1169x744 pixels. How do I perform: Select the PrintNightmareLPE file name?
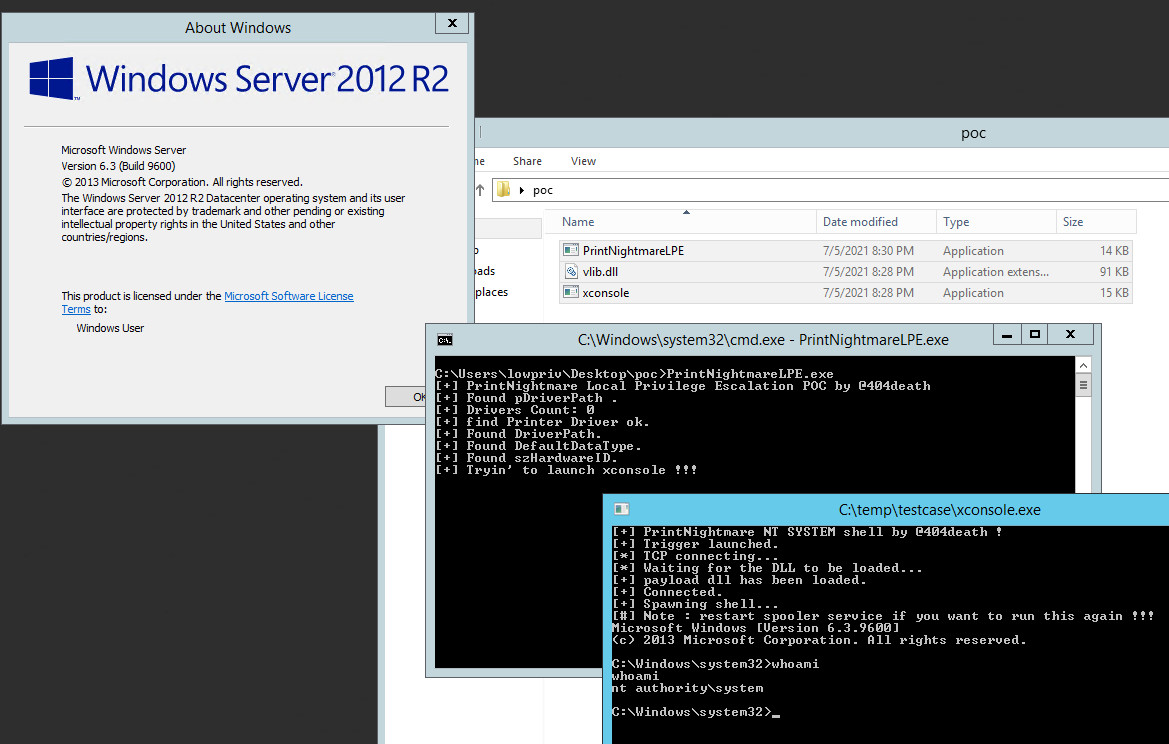[x=633, y=250]
